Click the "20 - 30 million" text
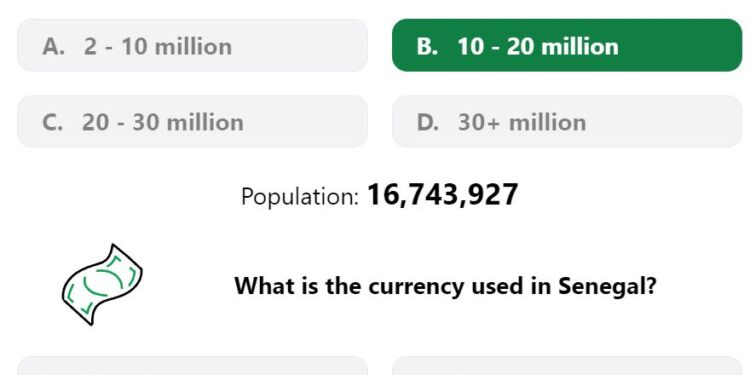This screenshot has height=375, width=750. coord(163,122)
